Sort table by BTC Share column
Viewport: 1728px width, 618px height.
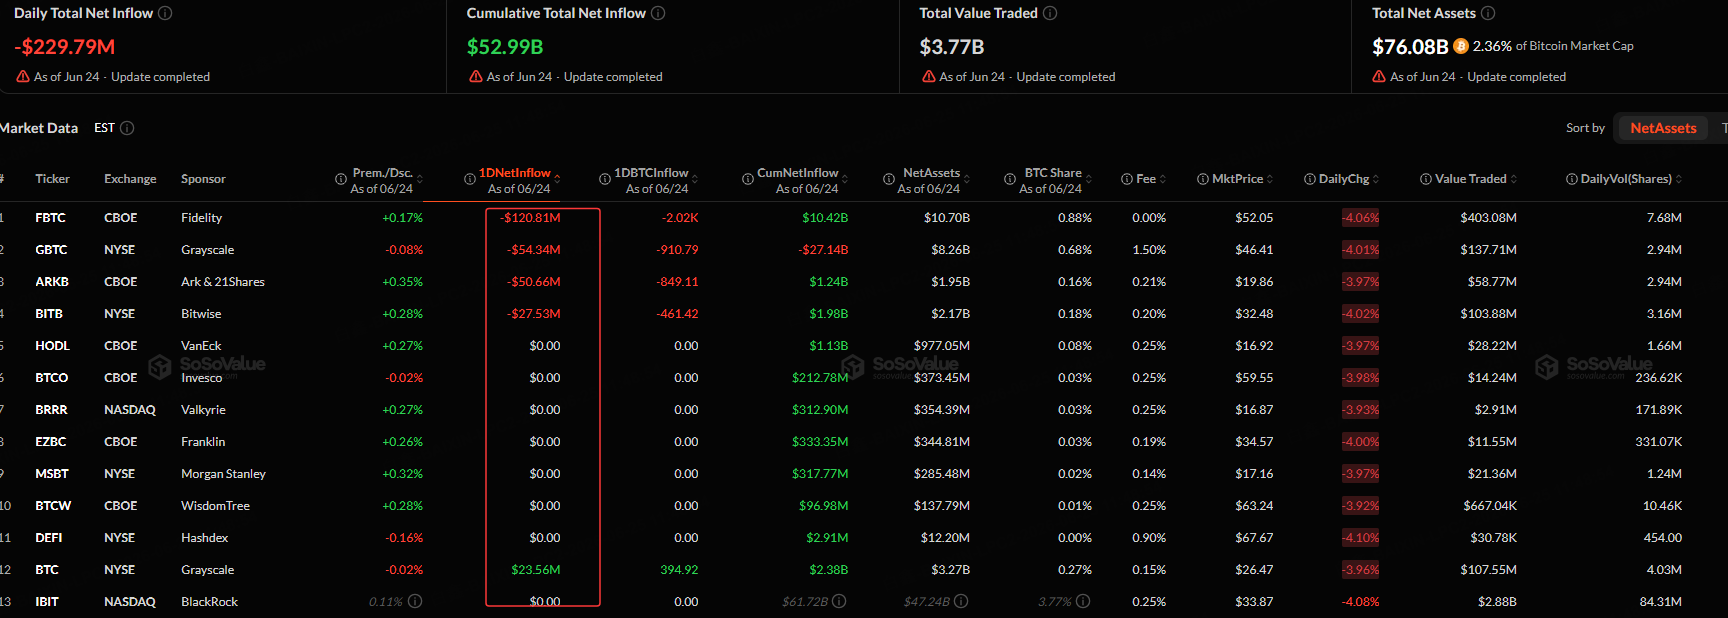[x=1089, y=179]
